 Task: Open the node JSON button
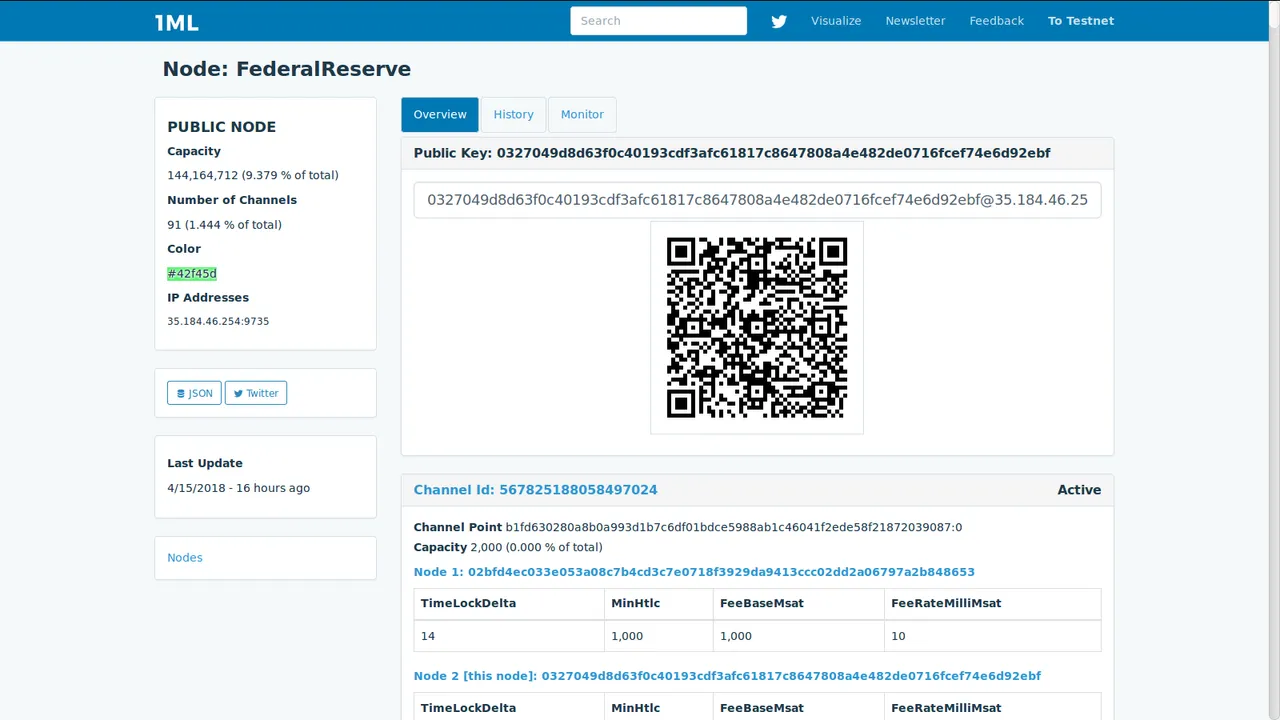(194, 393)
